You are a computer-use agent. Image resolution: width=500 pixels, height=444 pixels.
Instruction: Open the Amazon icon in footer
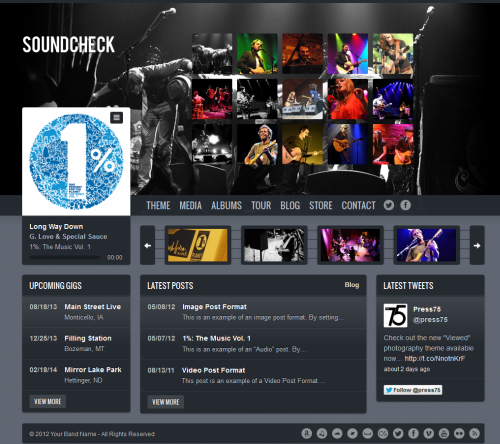point(307,433)
